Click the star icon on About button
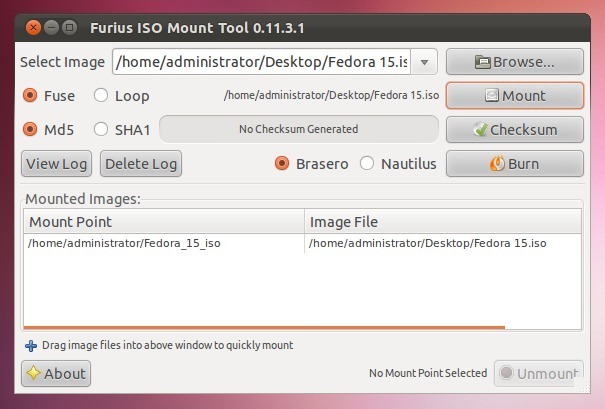This screenshot has width=605, height=409. click(34, 373)
